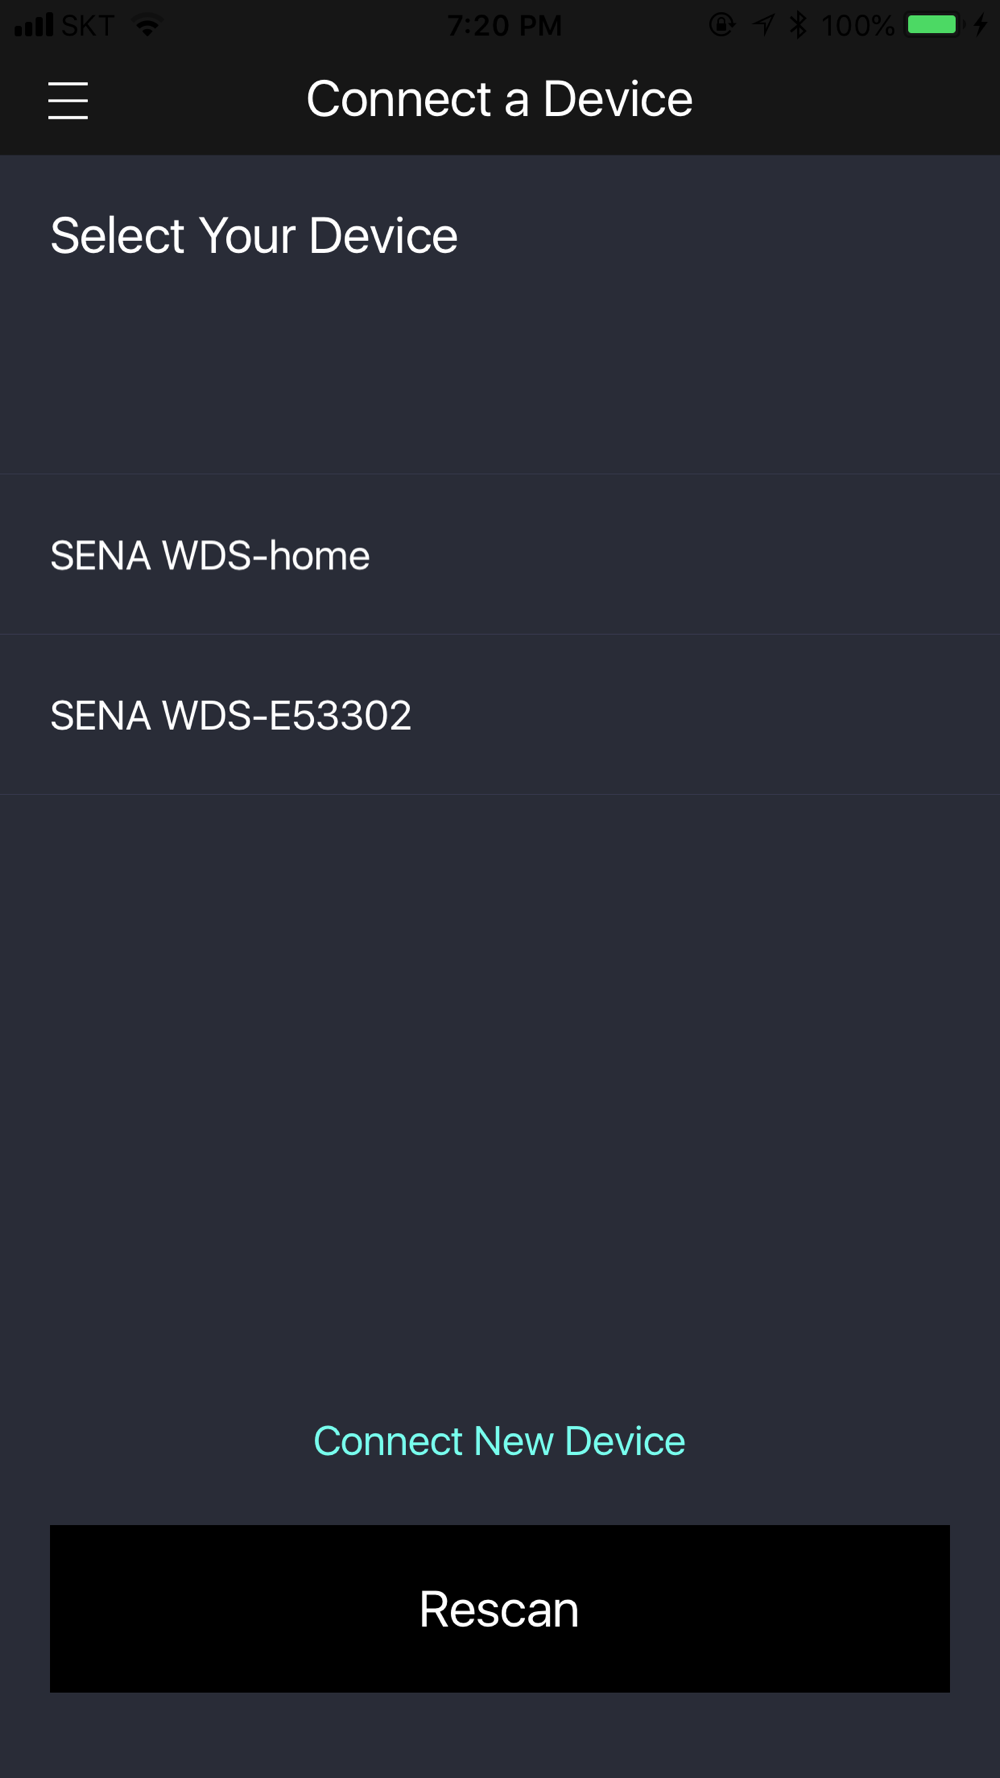Screen dimensions: 1000x1778
Task: Tap blank space below the Rescan button
Action: point(500,1736)
